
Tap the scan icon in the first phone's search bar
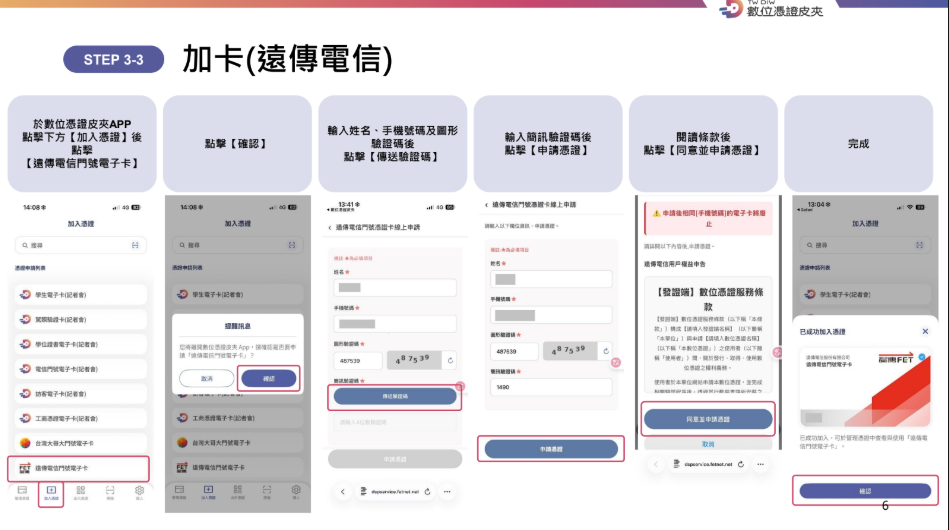[135, 245]
